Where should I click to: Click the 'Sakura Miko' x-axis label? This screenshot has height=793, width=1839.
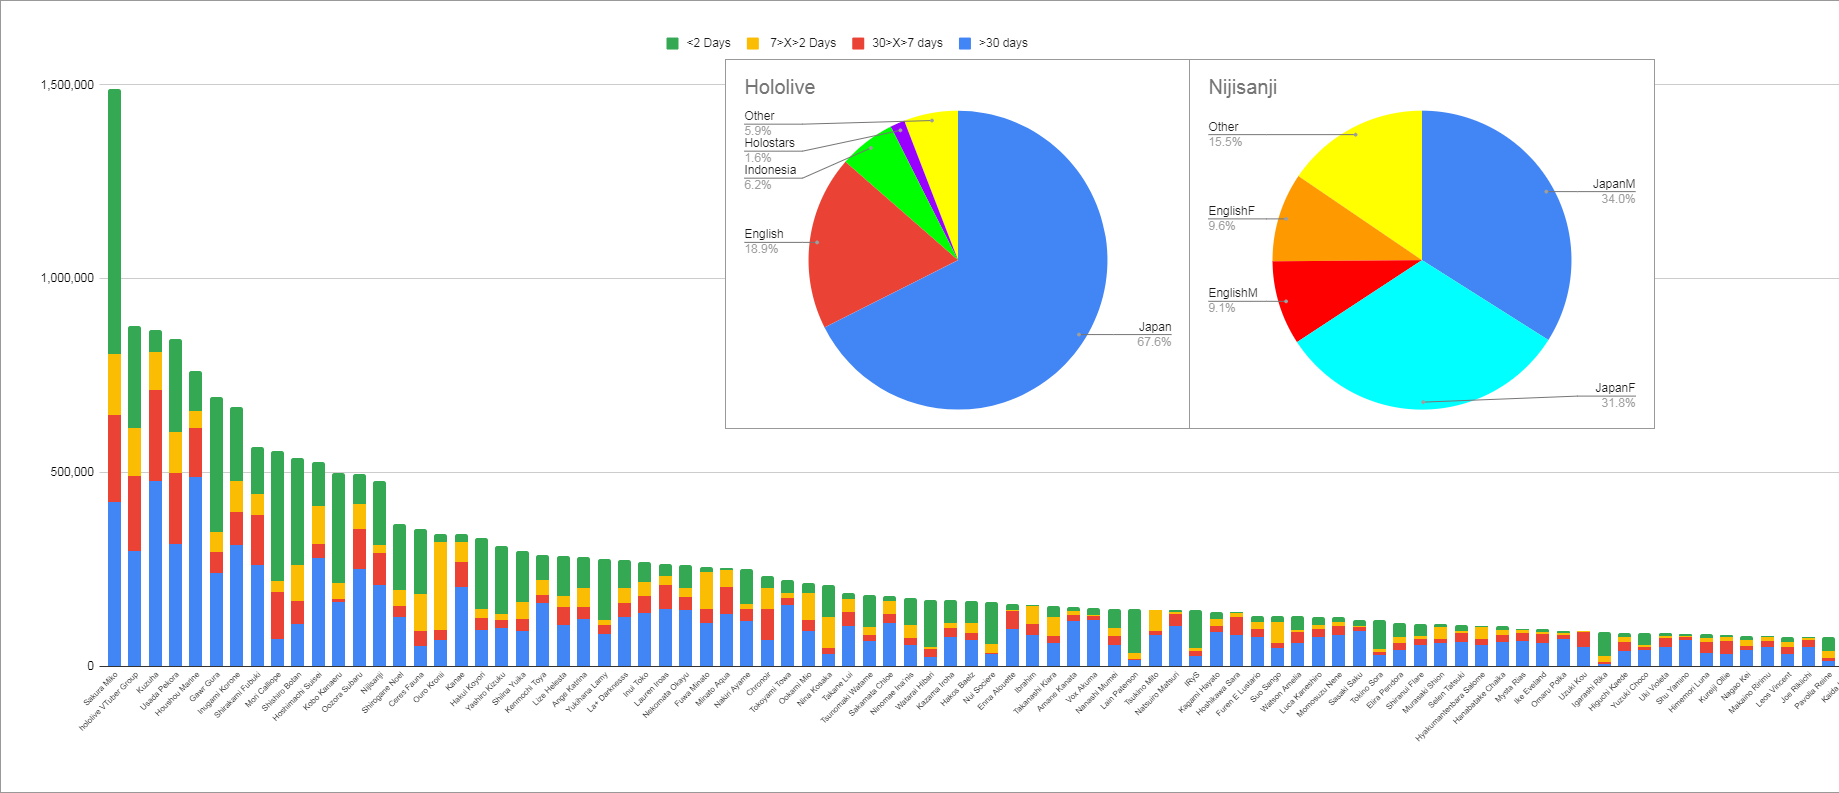pos(100,688)
